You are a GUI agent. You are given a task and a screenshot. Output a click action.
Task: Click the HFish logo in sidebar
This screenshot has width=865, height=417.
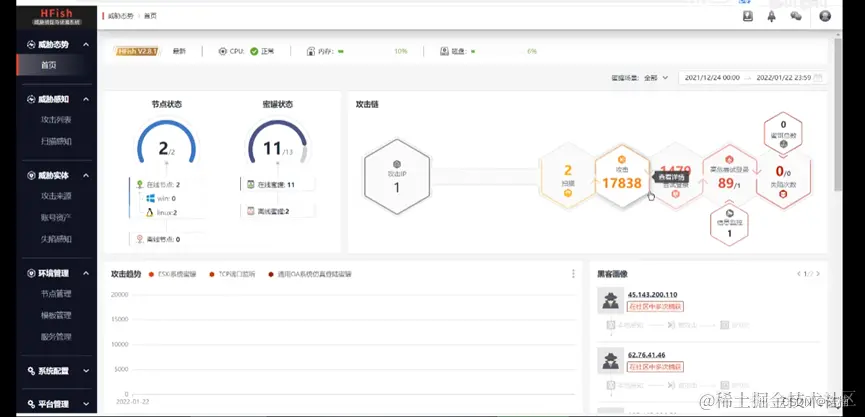click(57, 17)
